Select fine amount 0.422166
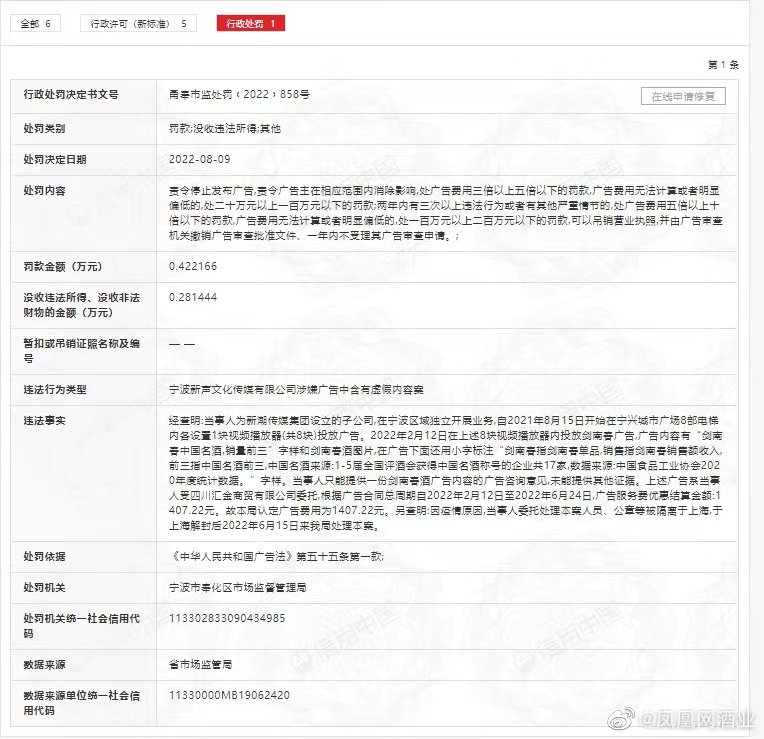764x739 pixels. coord(193,266)
